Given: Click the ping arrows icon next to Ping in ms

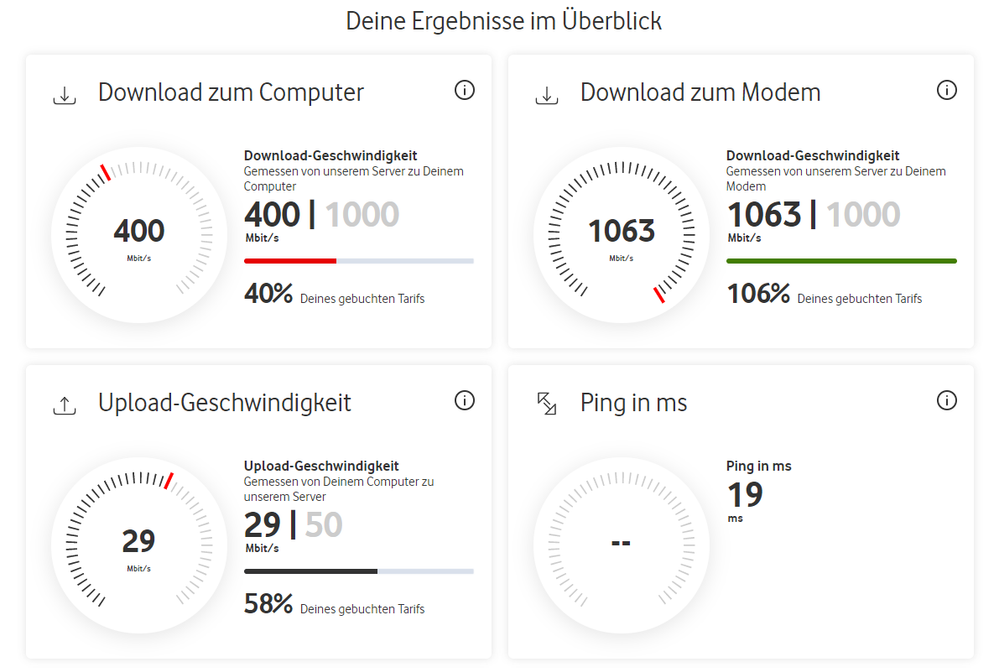Looking at the screenshot, I should click(x=546, y=402).
